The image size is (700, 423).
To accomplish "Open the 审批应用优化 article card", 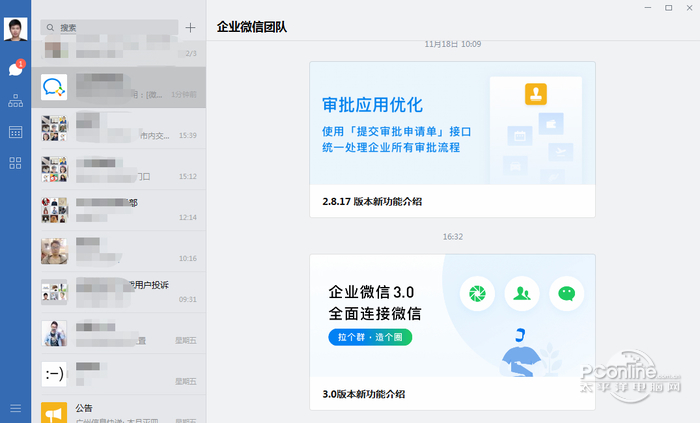I will point(452,139).
